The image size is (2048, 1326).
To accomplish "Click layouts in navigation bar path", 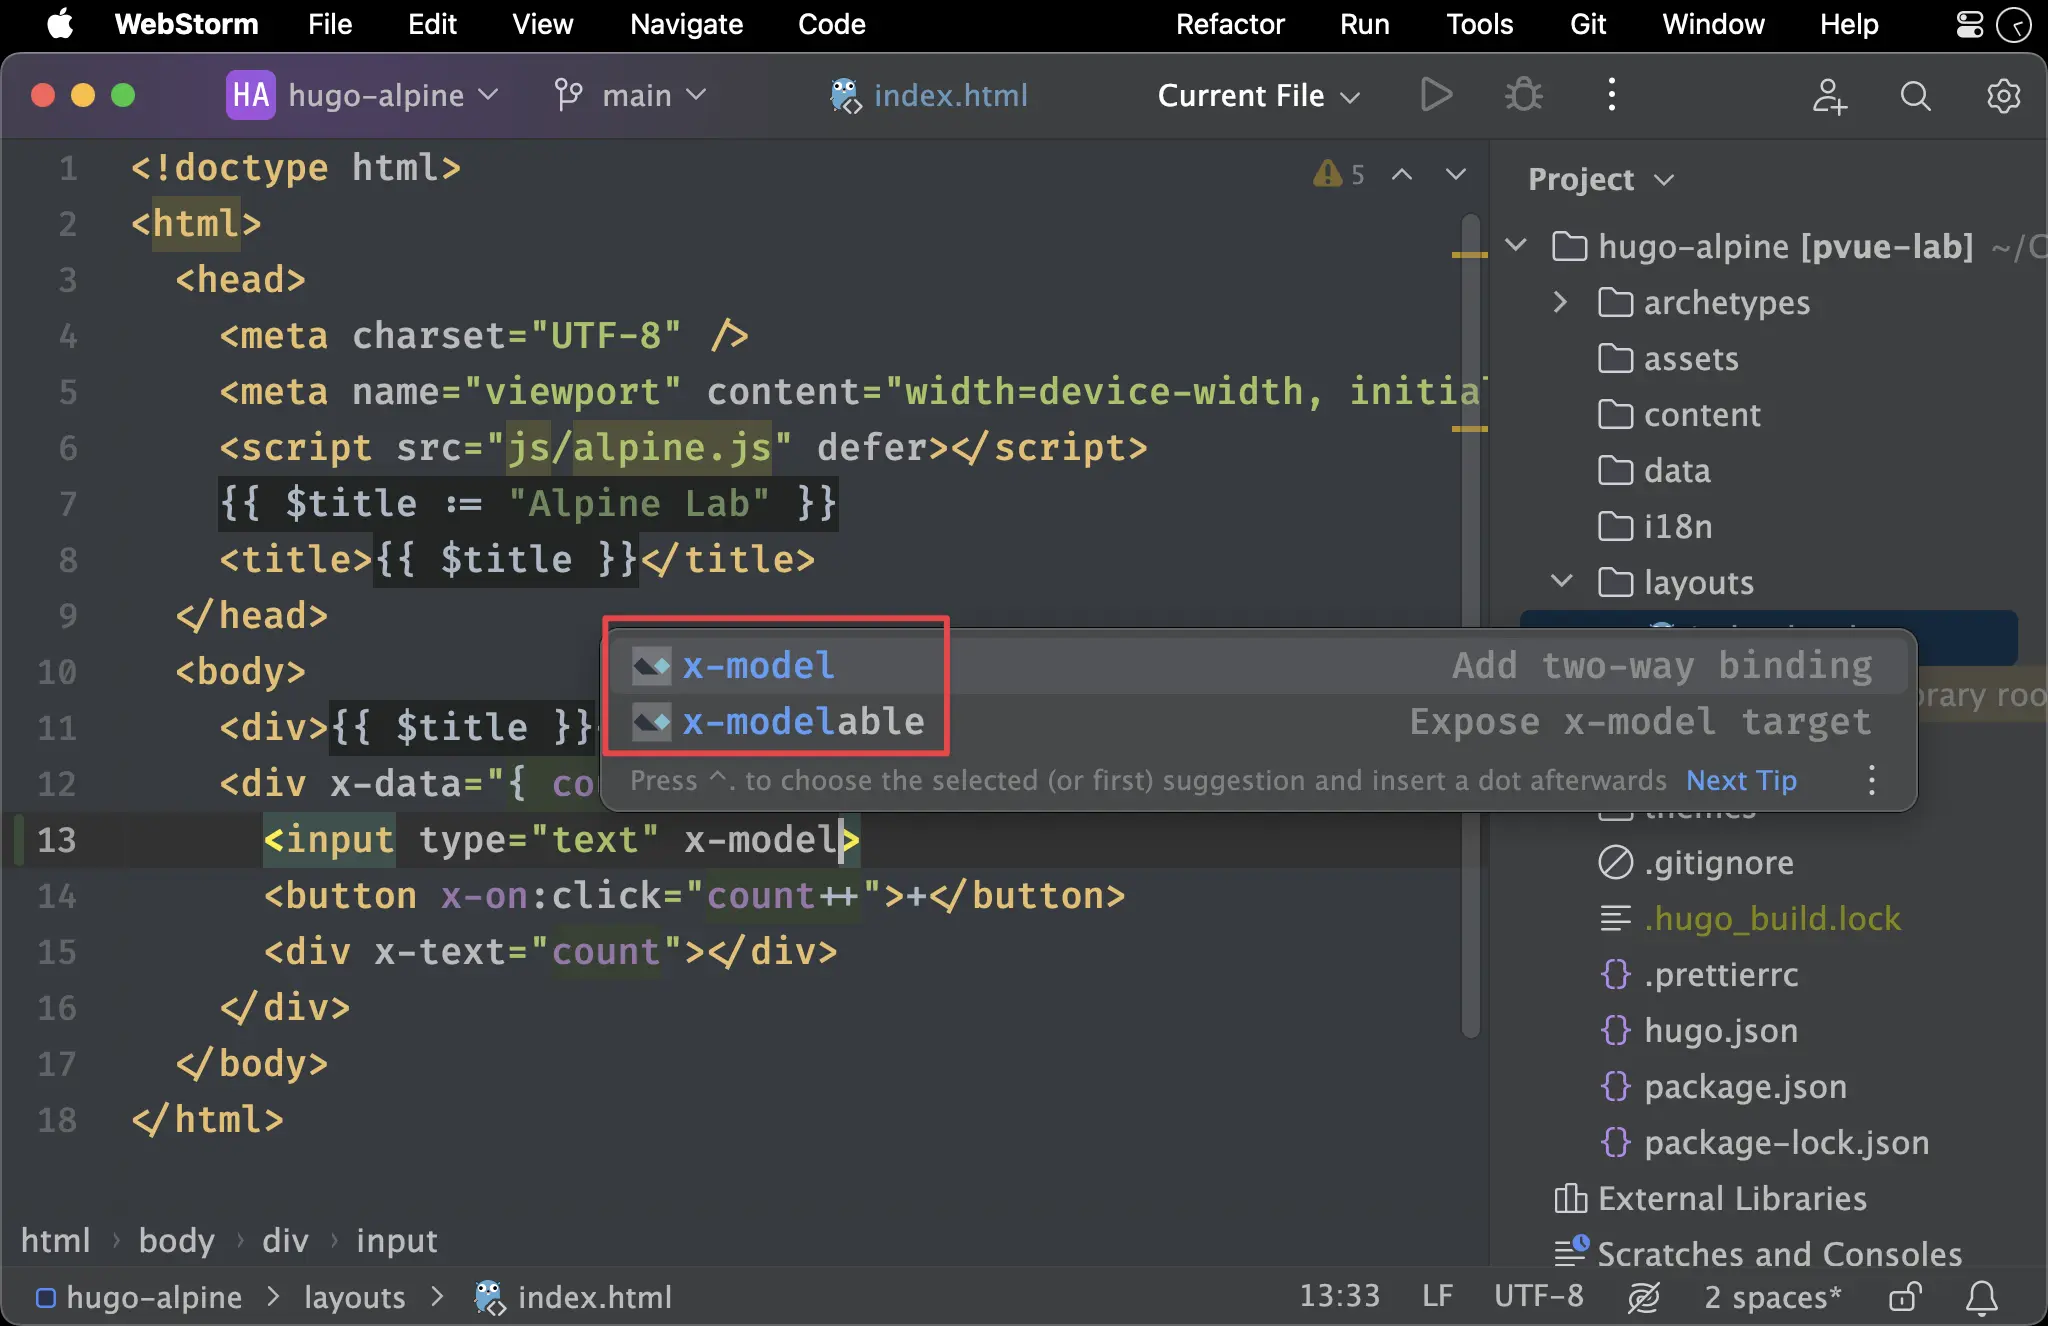I will (x=354, y=1297).
